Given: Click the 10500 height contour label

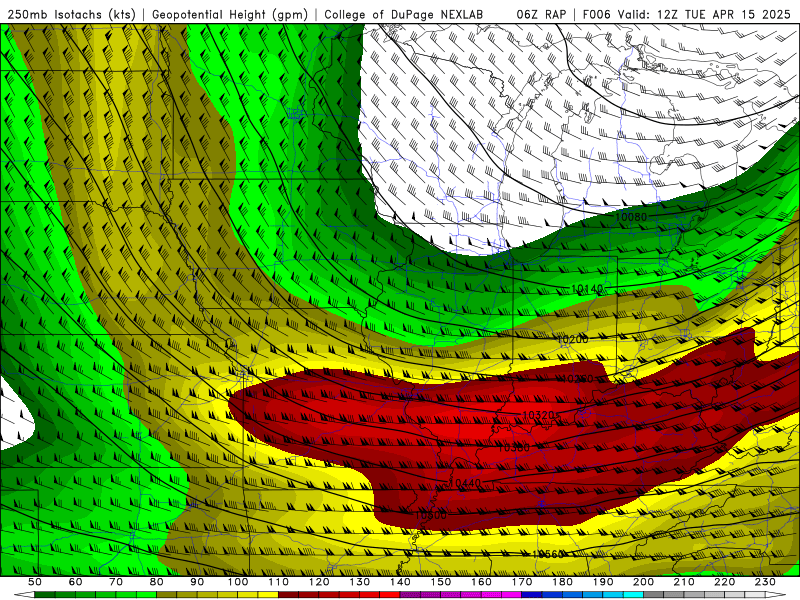Looking at the screenshot, I should pyautogui.click(x=431, y=515).
